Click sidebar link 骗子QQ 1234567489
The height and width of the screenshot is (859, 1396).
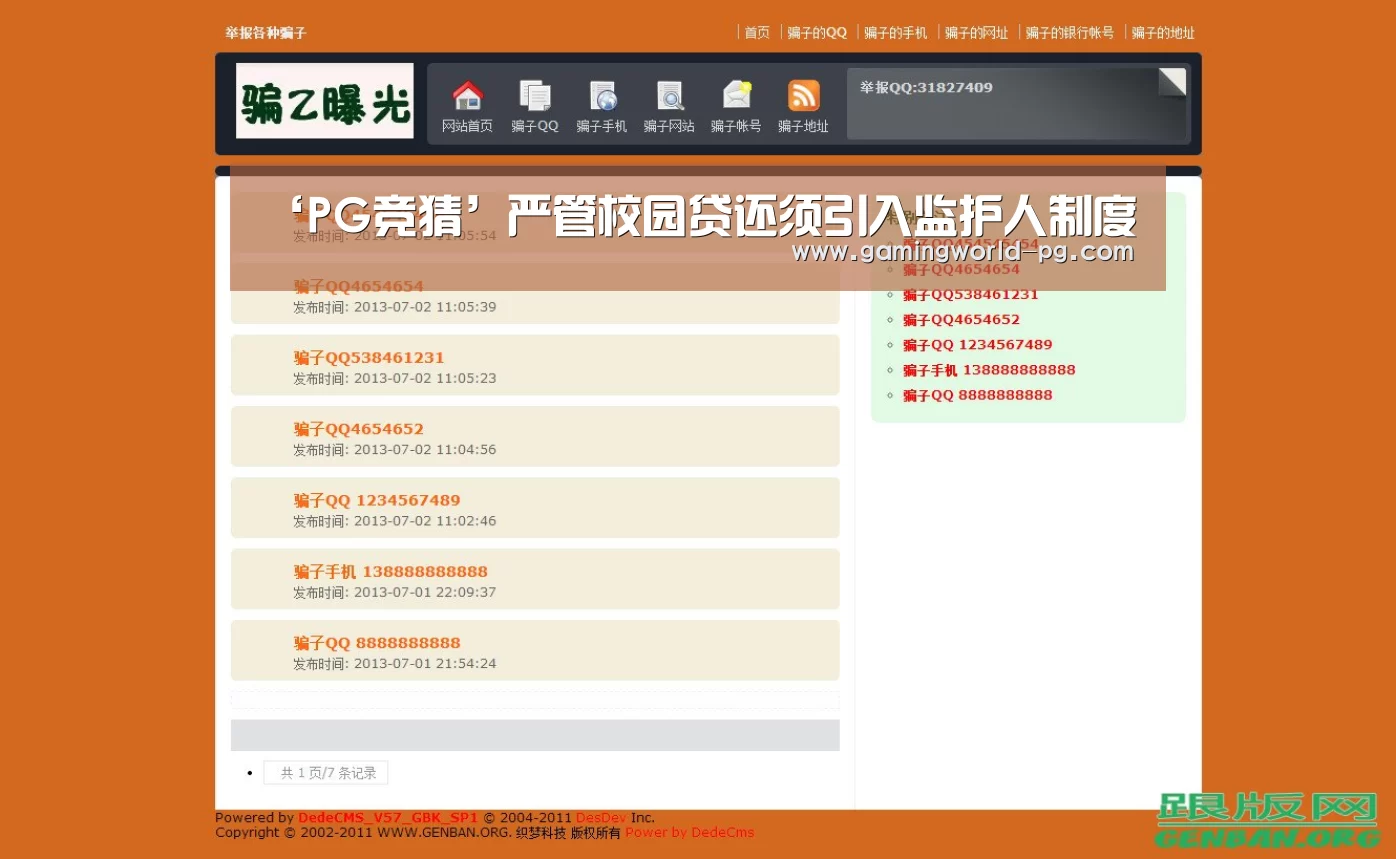point(977,345)
